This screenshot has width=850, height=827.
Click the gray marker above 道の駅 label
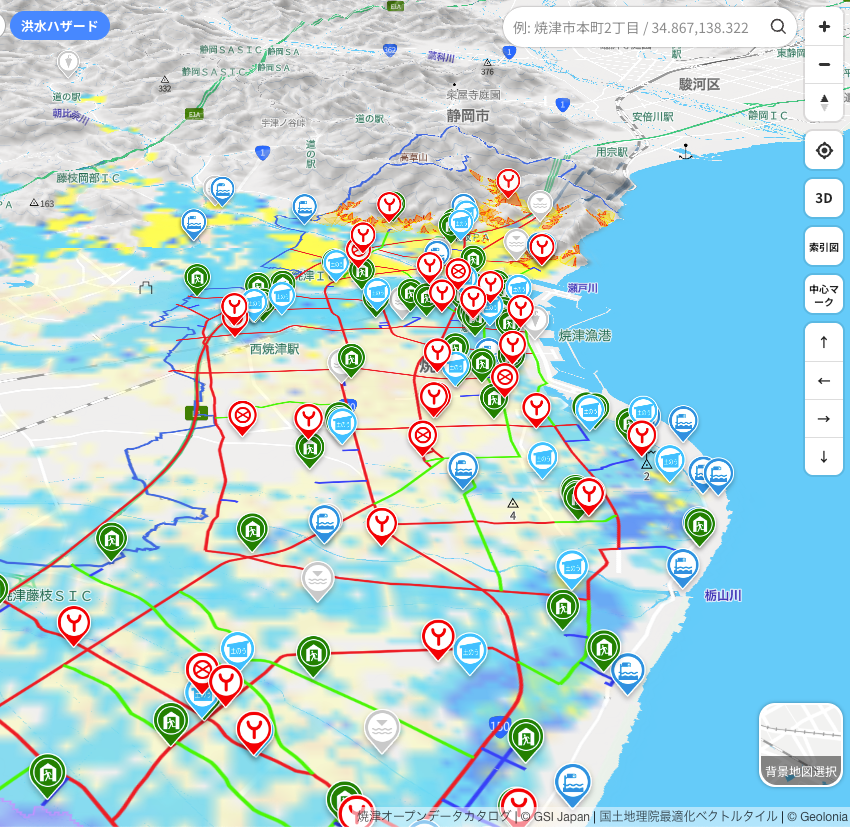click(x=67, y=63)
